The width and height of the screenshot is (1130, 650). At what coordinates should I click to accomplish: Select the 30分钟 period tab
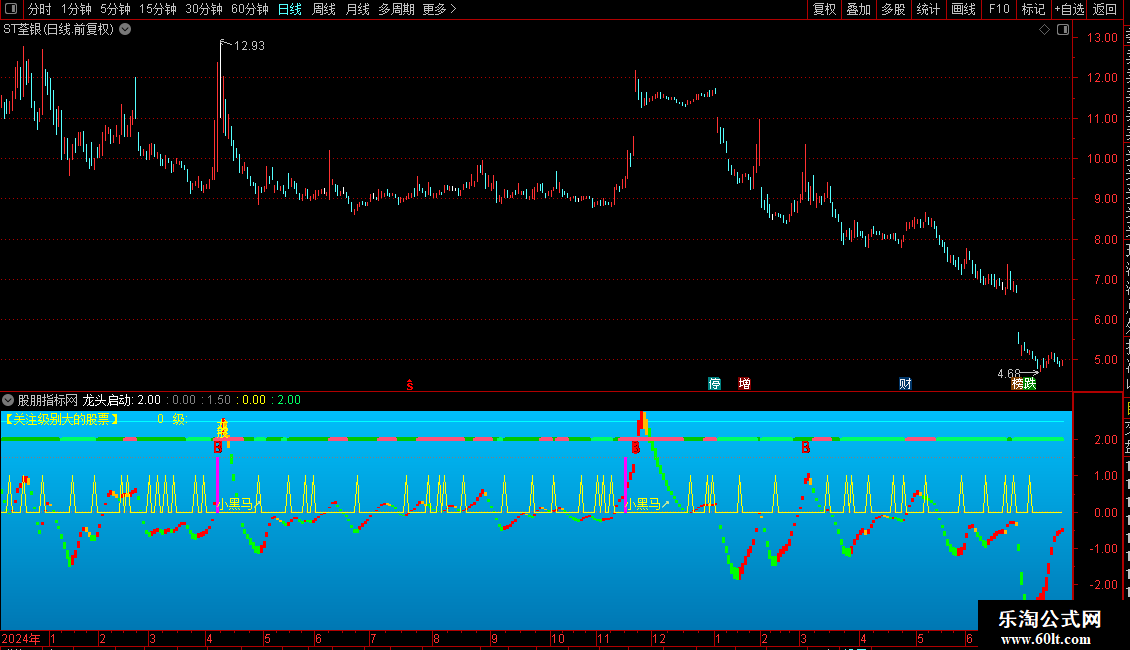(x=204, y=9)
